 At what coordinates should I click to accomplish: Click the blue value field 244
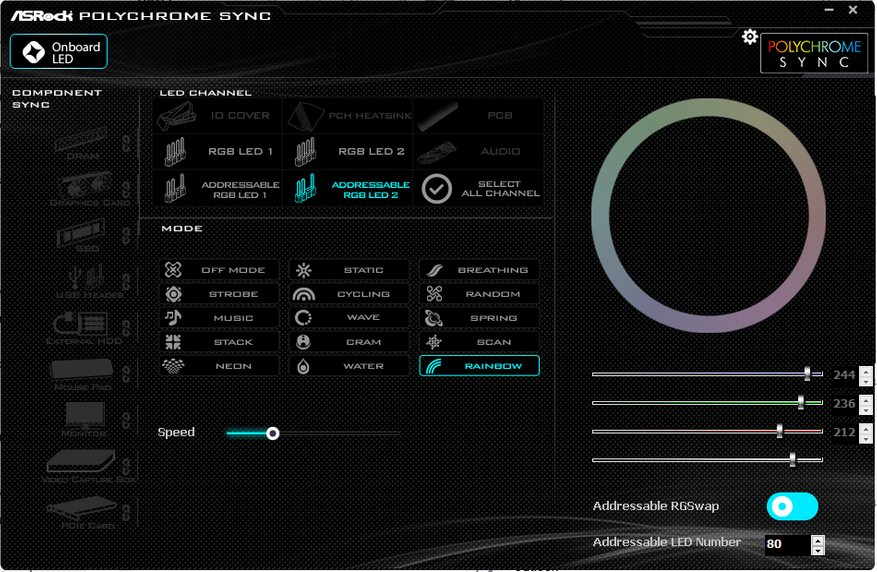844,375
